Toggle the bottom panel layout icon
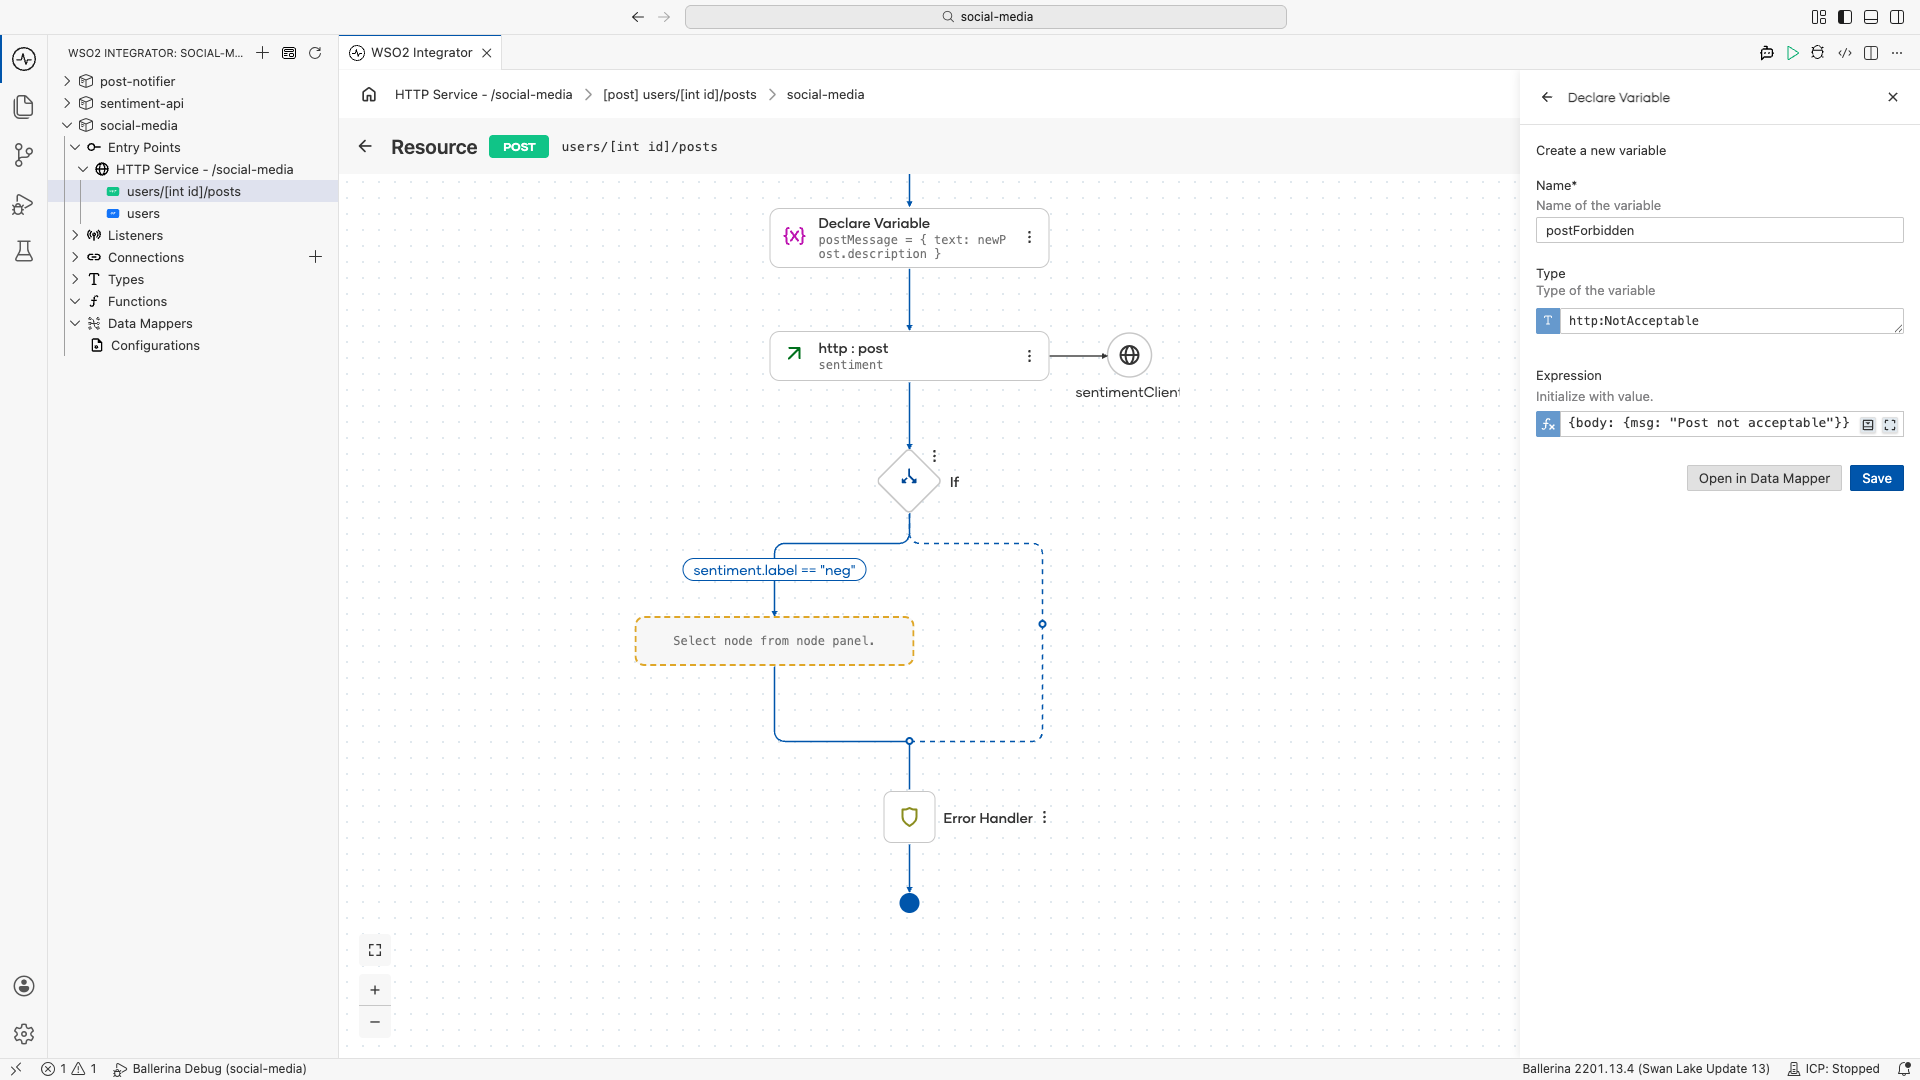This screenshot has height=1080, width=1920. [x=1871, y=17]
